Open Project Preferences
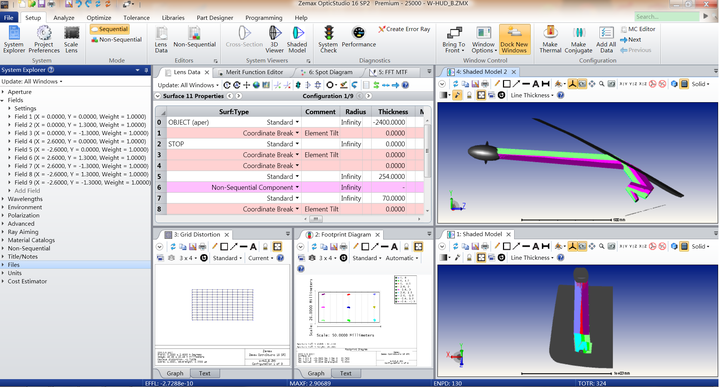 (x=44, y=39)
